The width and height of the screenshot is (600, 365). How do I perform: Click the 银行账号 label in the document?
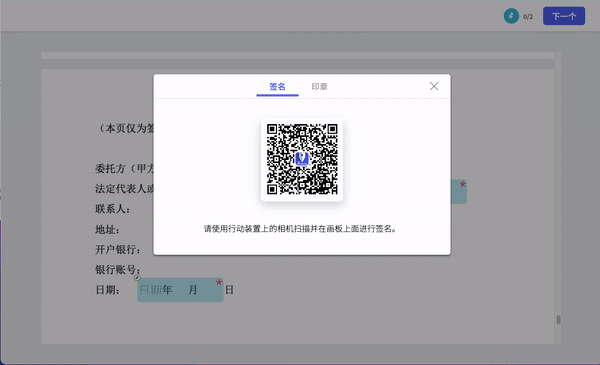click(x=117, y=269)
